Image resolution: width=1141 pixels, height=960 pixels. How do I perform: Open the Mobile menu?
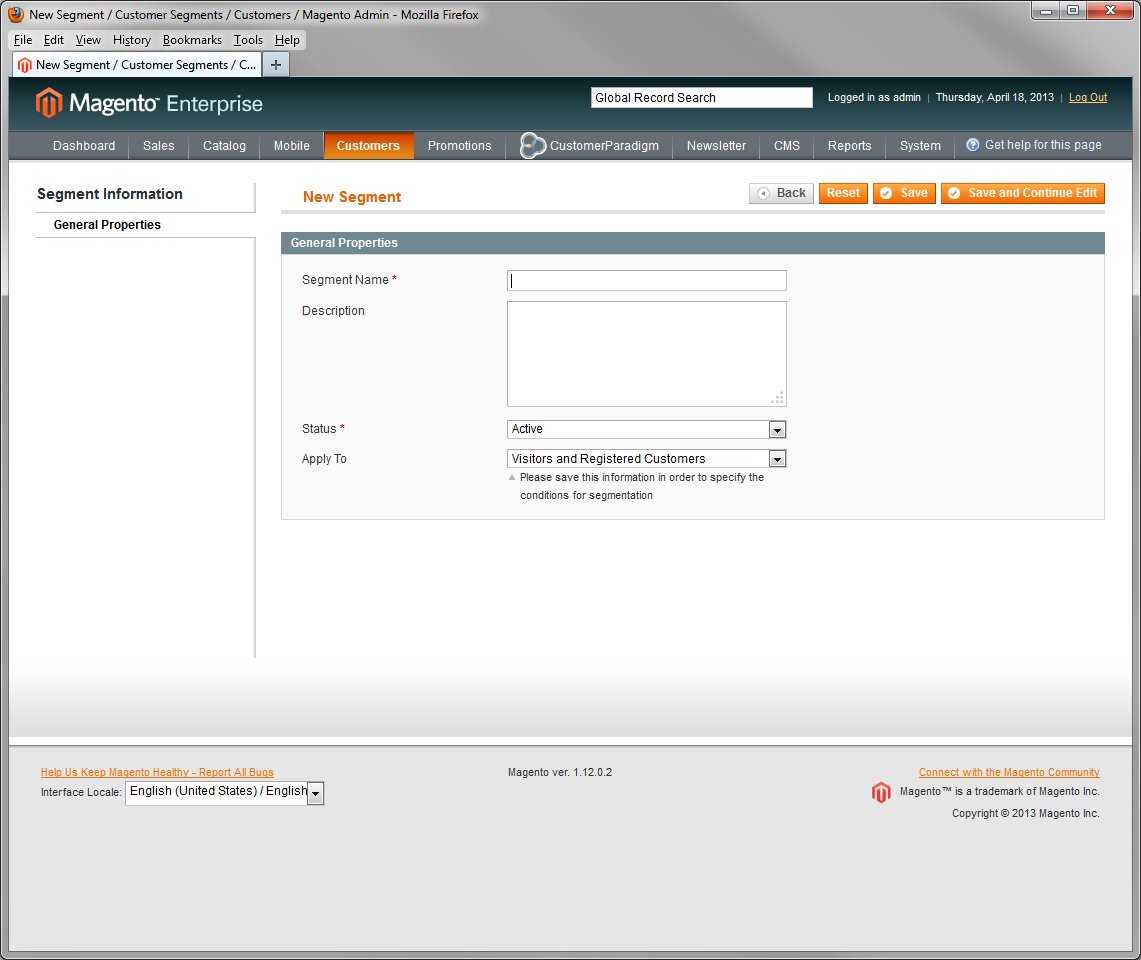point(292,146)
